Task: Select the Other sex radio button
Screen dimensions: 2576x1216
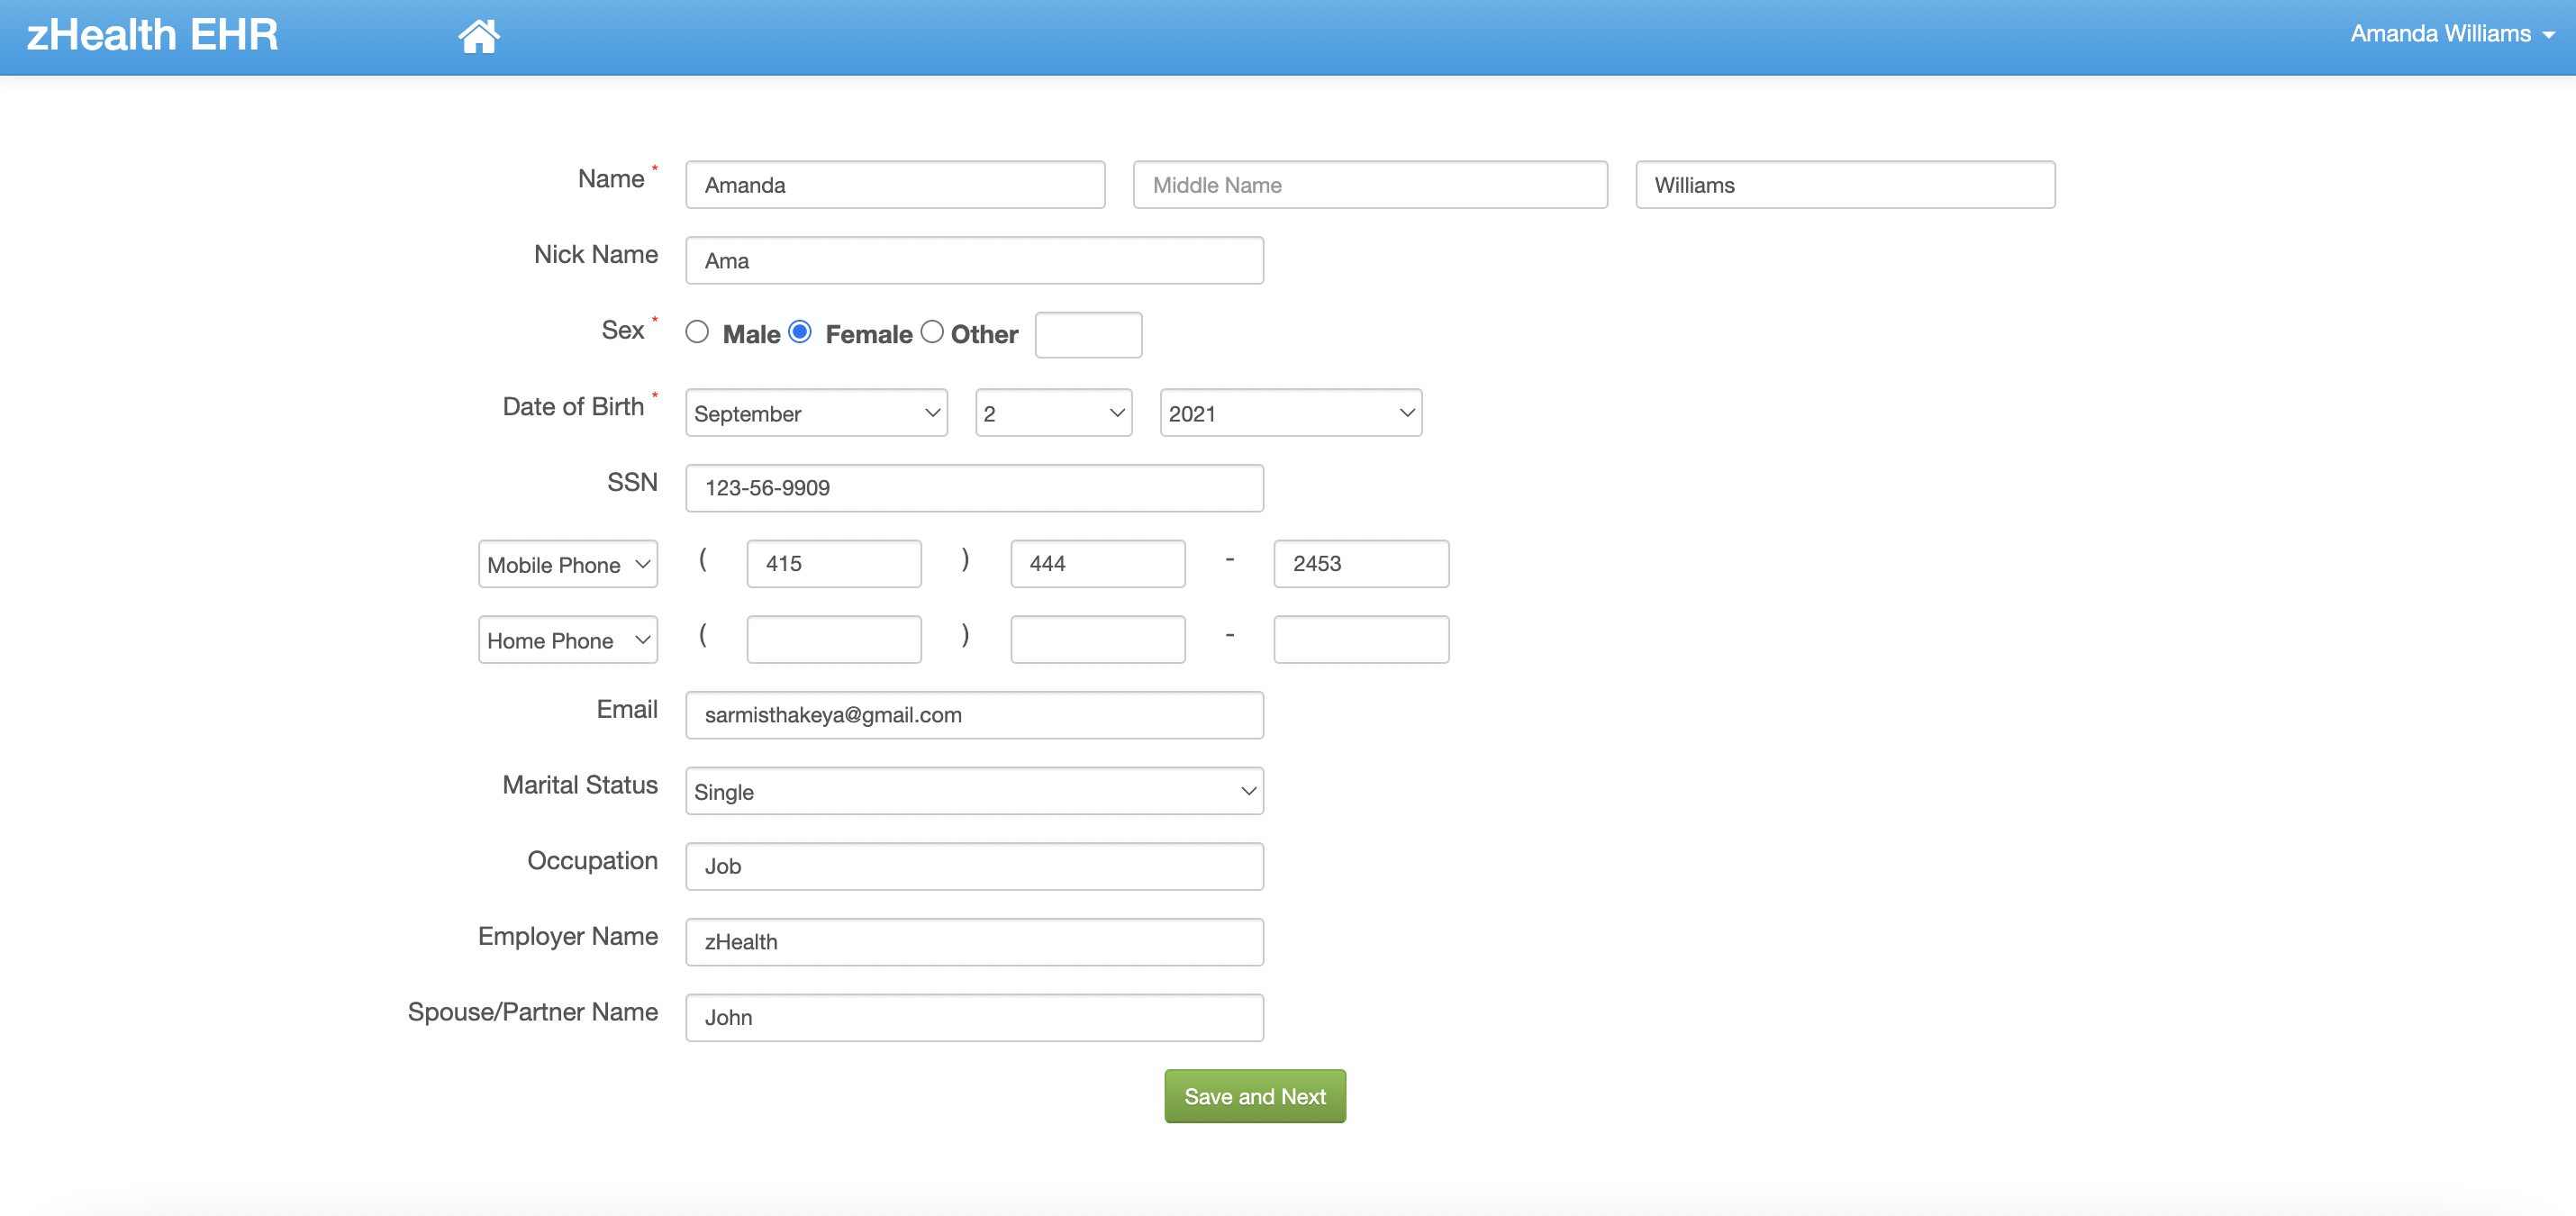Action: pos(932,332)
